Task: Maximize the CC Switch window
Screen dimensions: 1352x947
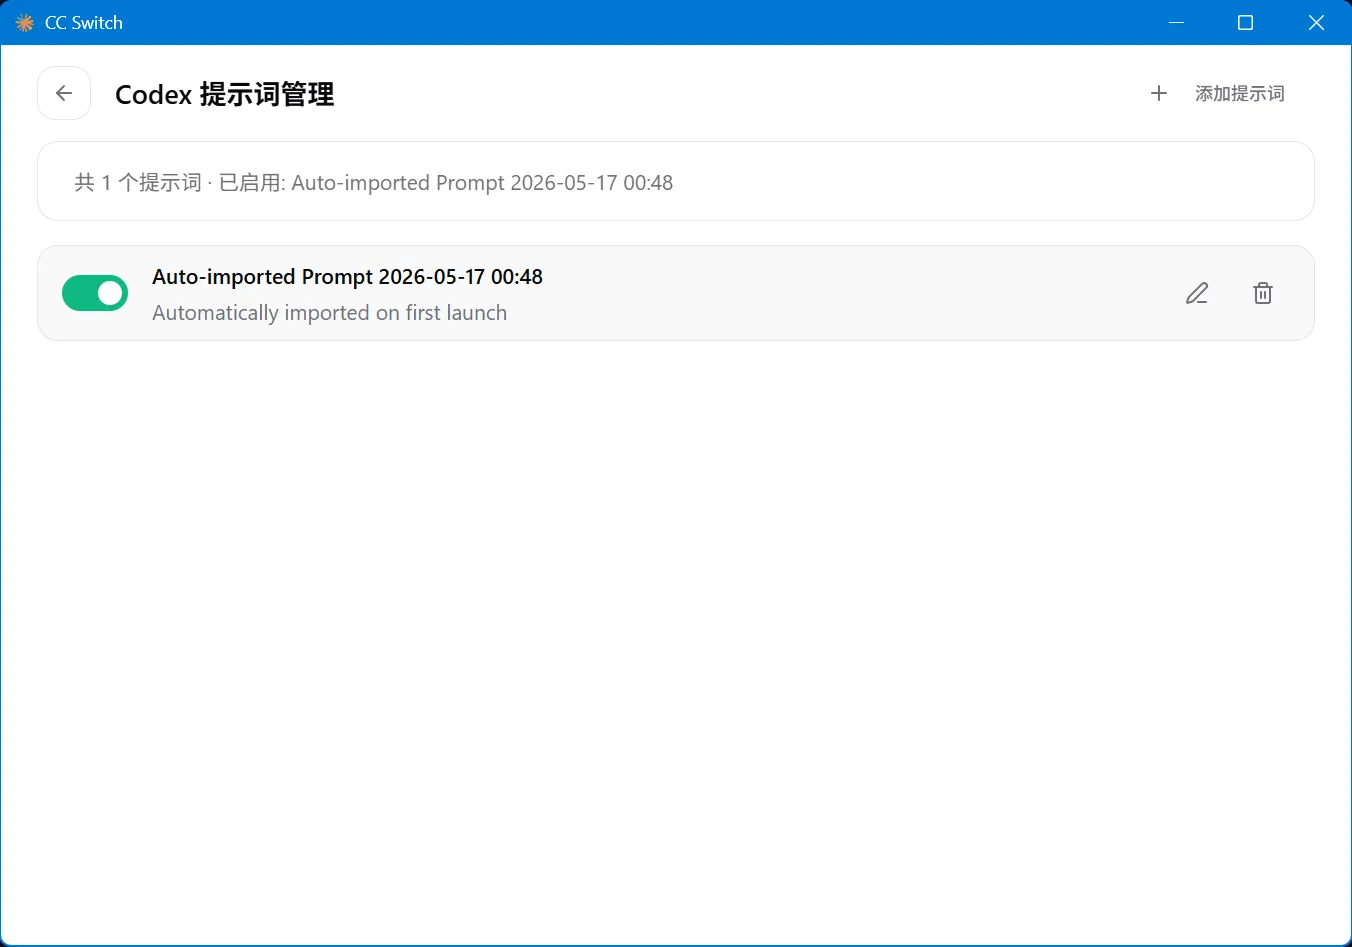Action: point(1245,22)
